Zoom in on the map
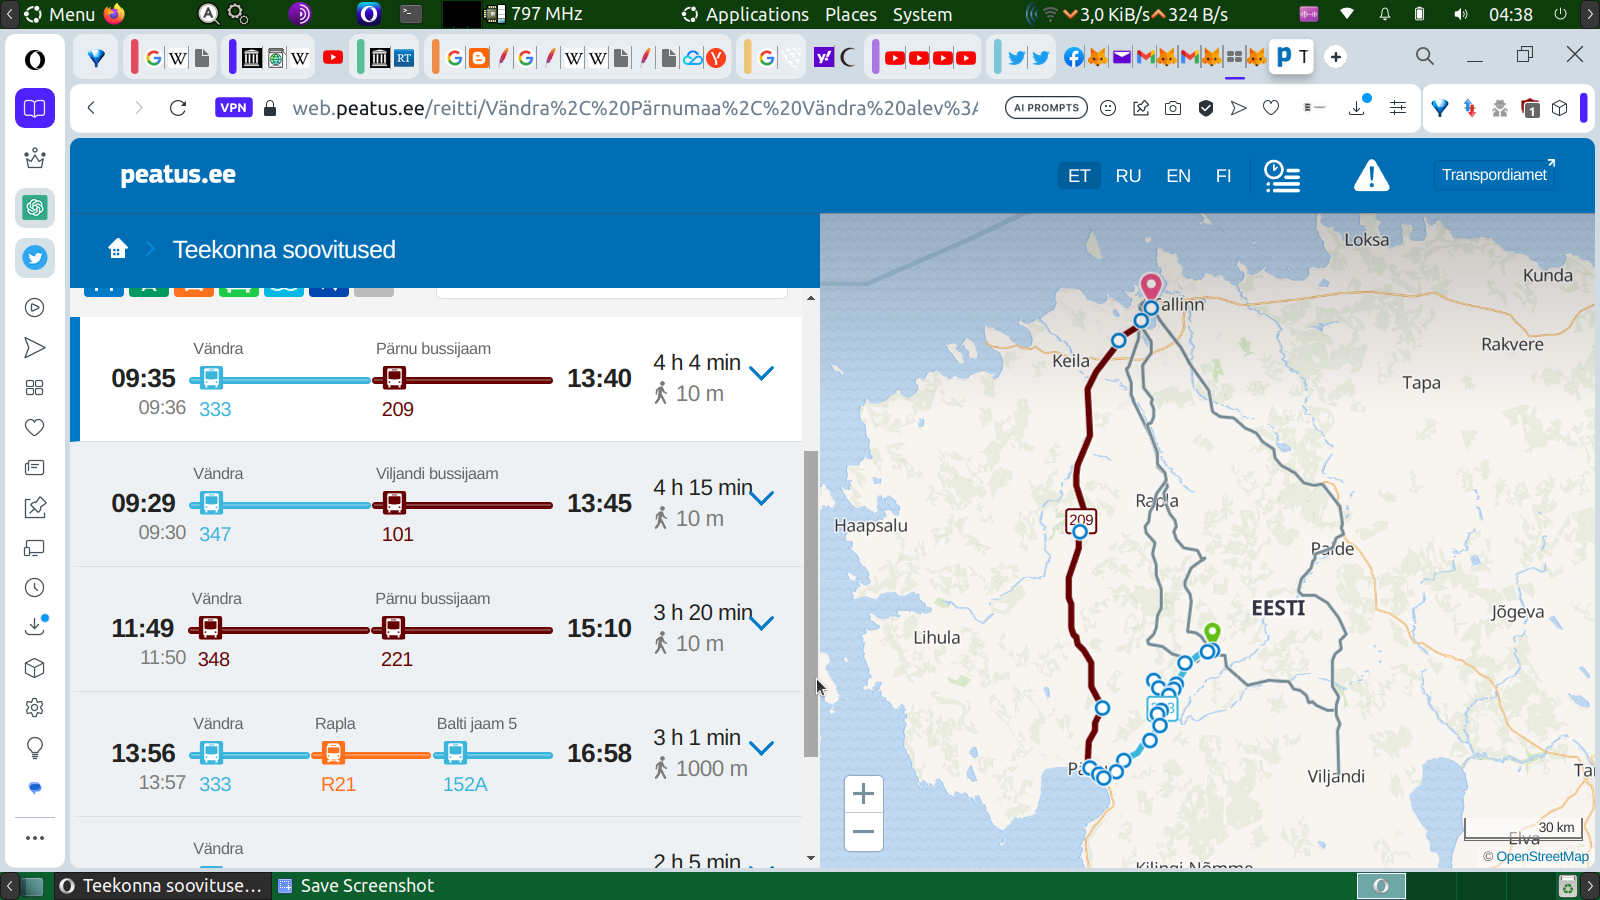 tap(863, 795)
